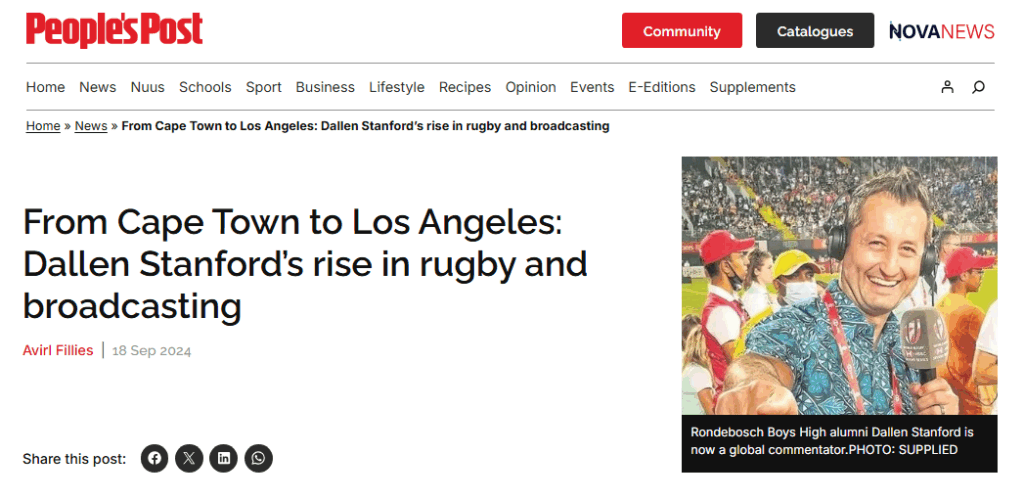Share article via LinkedIn icon
Screen dimensions: 1024x499
[x=224, y=459]
